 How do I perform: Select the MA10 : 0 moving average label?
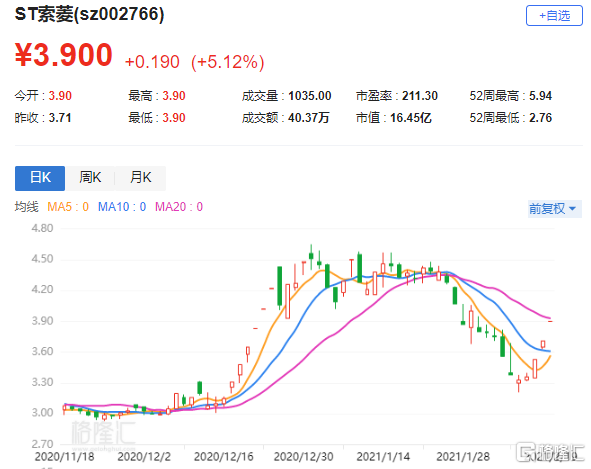pyautogui.click(x=122, y=207)
